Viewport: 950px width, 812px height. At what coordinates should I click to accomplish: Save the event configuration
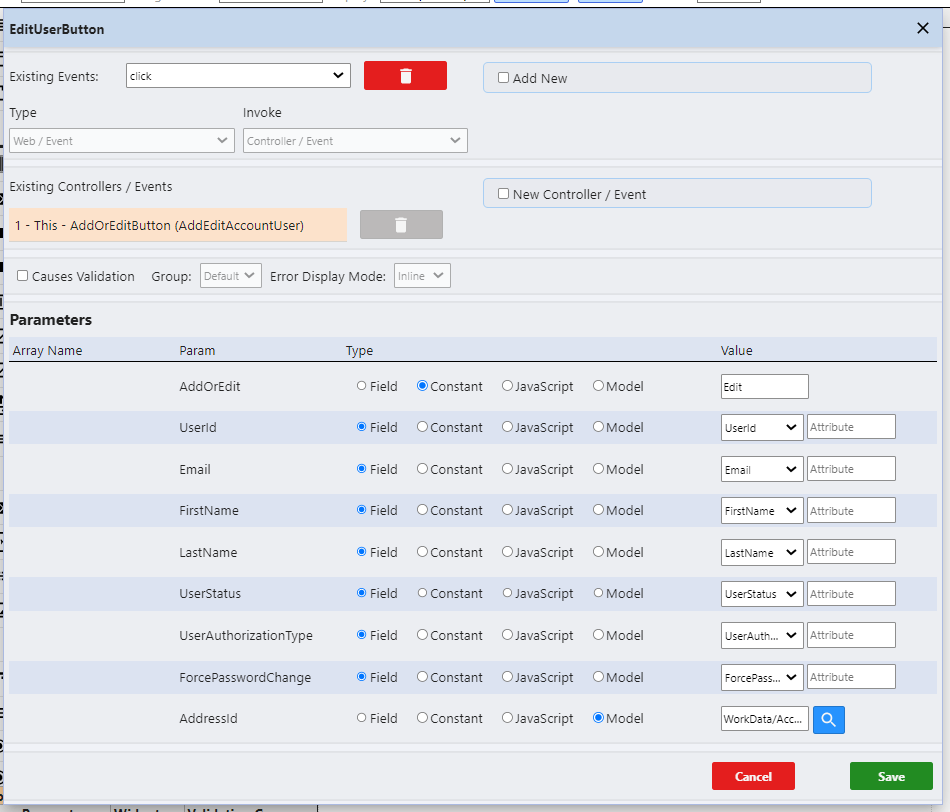click(891, 776)
